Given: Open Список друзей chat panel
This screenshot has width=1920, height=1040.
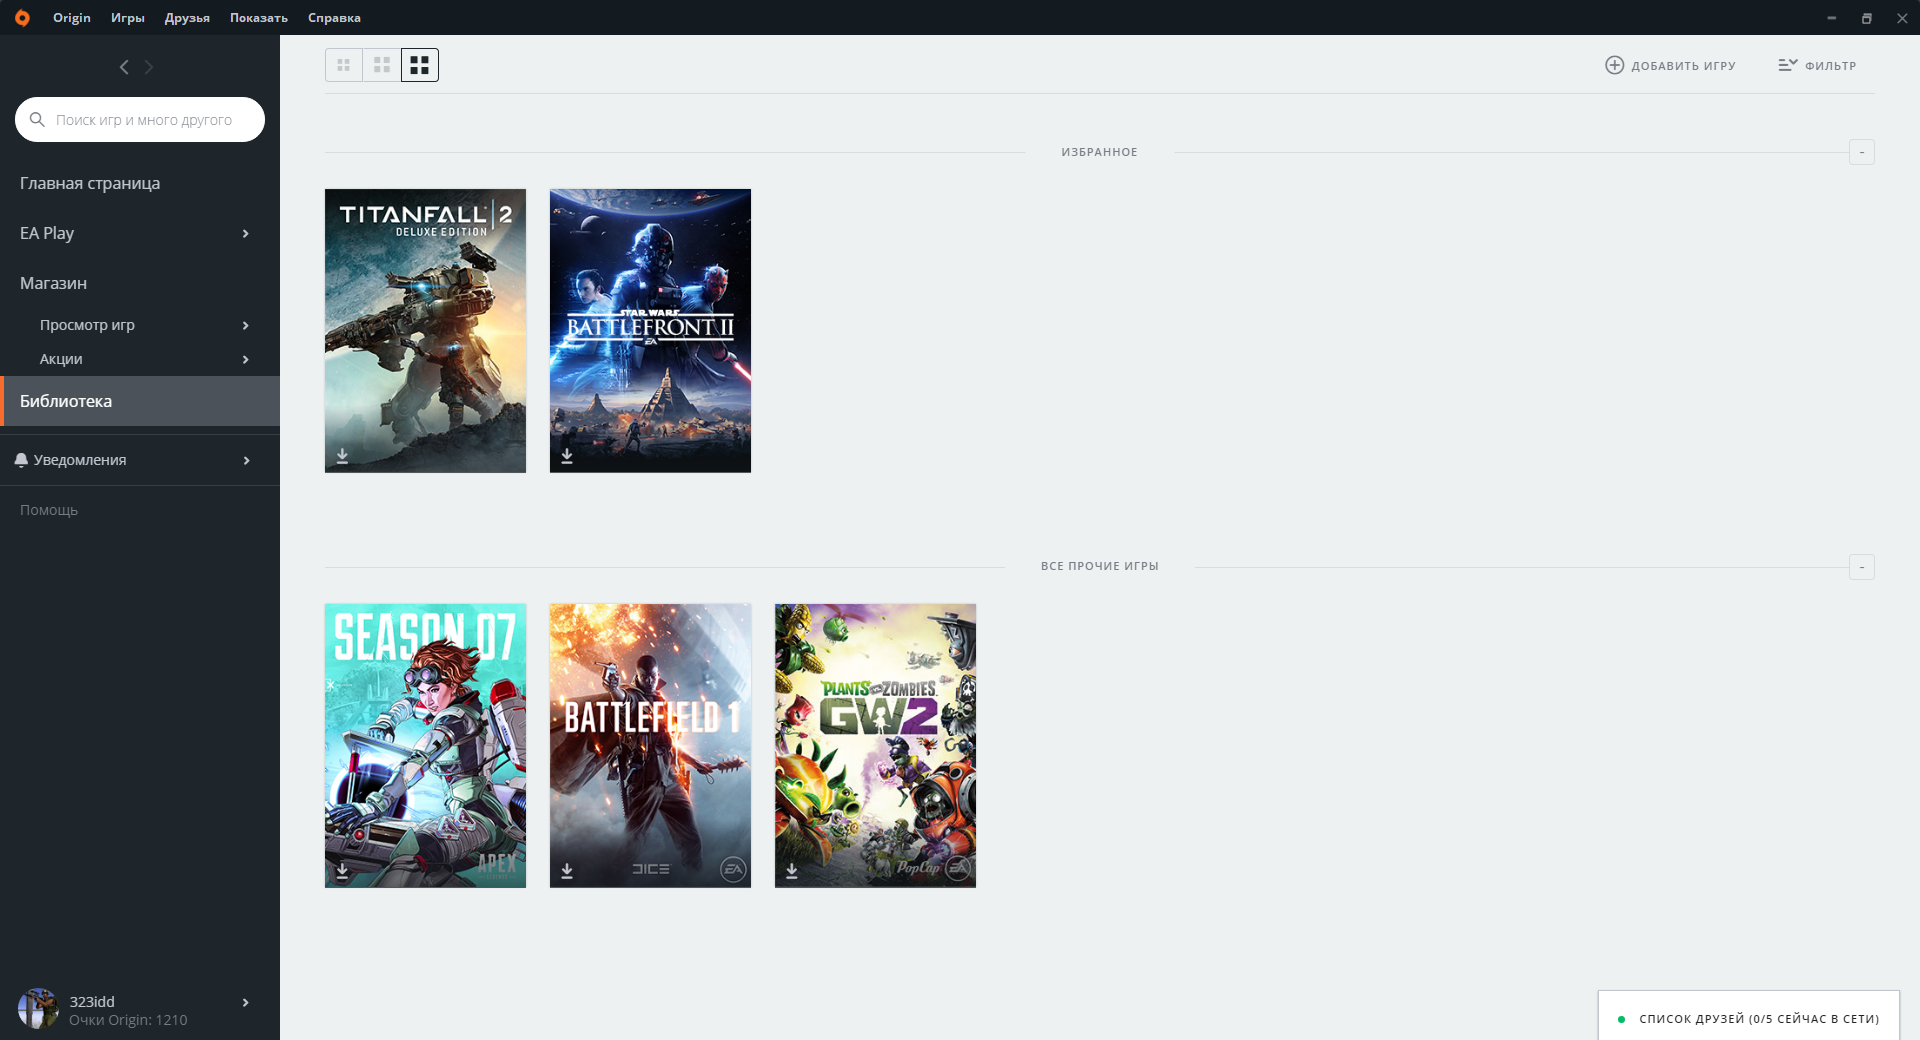Looking at the screenshot, I should tap(1749, 1016).
